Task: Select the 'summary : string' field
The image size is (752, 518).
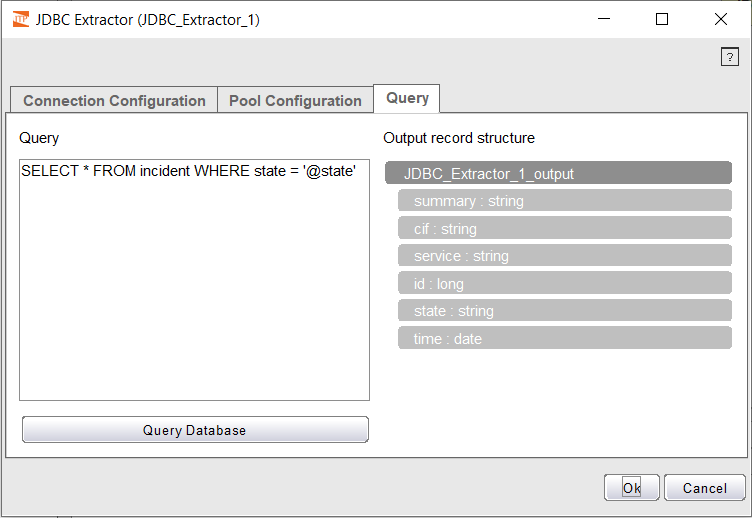Action: pyautogui.click(x=565, y=200)
